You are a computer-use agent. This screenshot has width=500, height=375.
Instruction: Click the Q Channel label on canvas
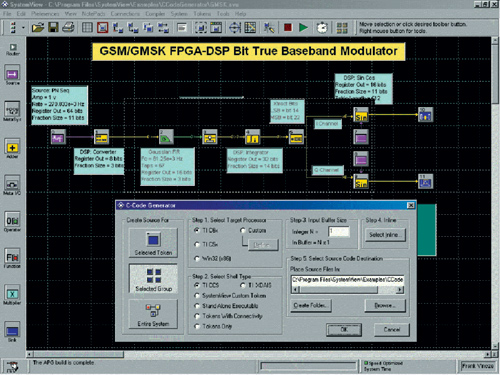click(328, 170)
